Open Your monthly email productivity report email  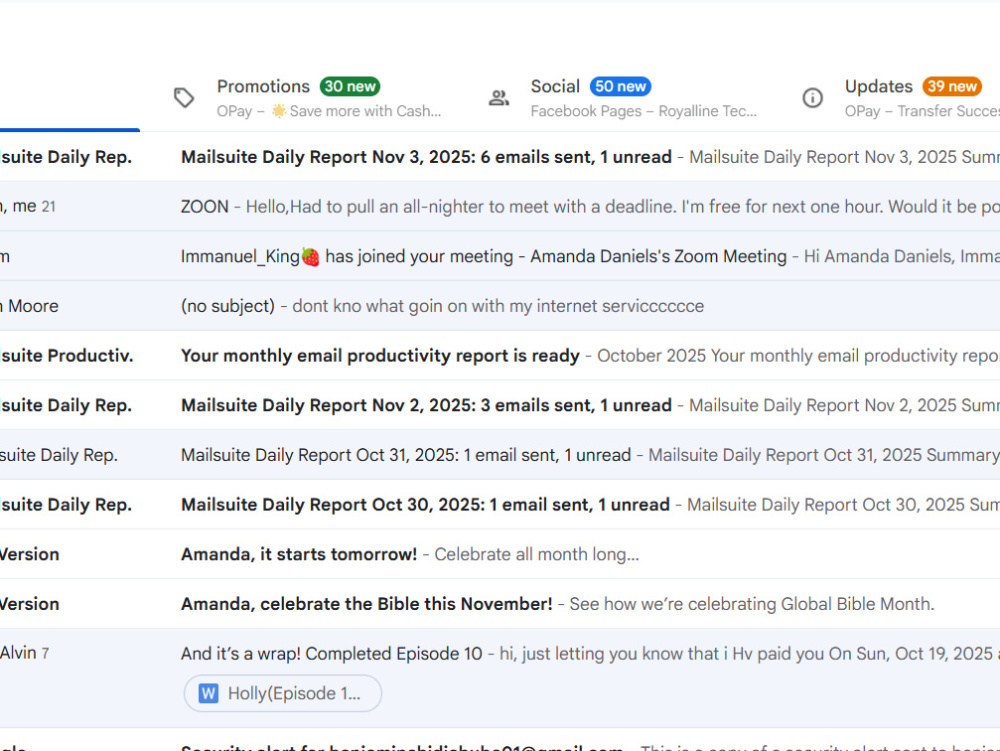point(500,356)
